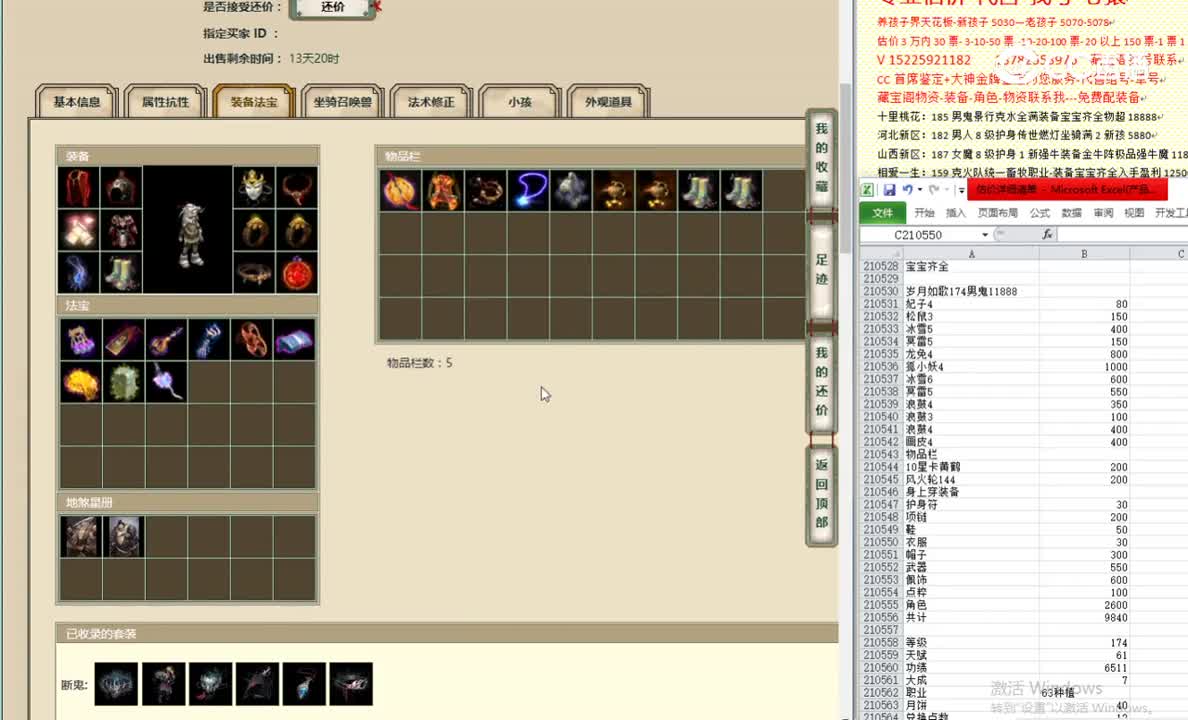Open the Excel 文件 menu
Screen dimensions: 1188x720
pos(883,213)
